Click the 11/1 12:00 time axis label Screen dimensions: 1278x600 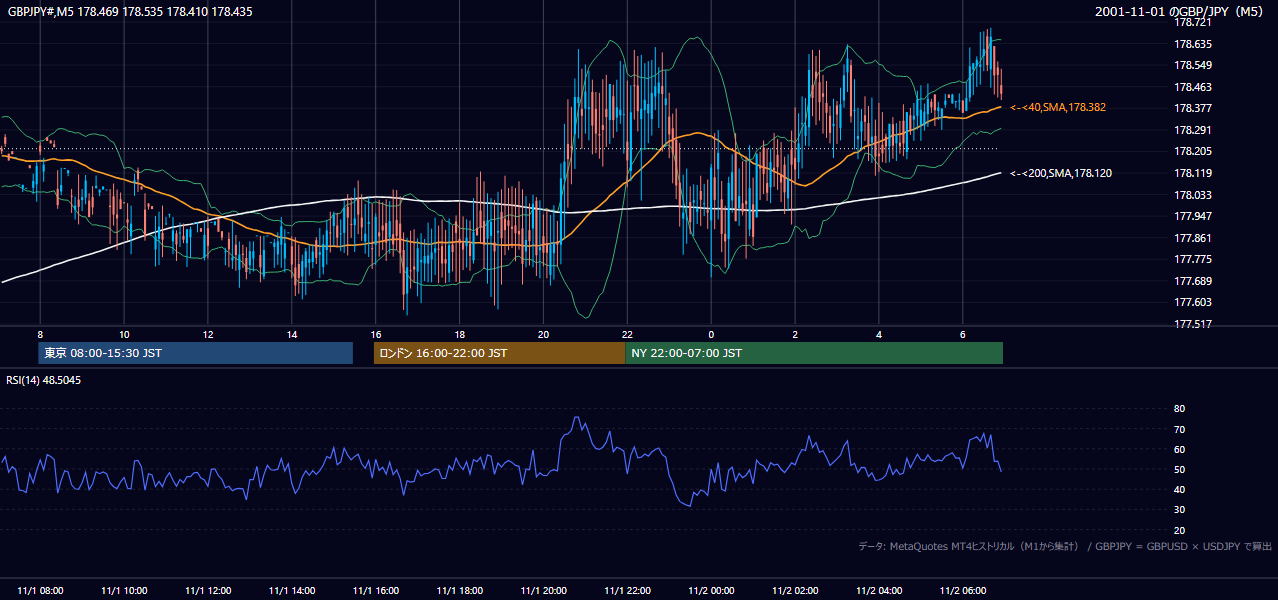(x=208, y=591)
